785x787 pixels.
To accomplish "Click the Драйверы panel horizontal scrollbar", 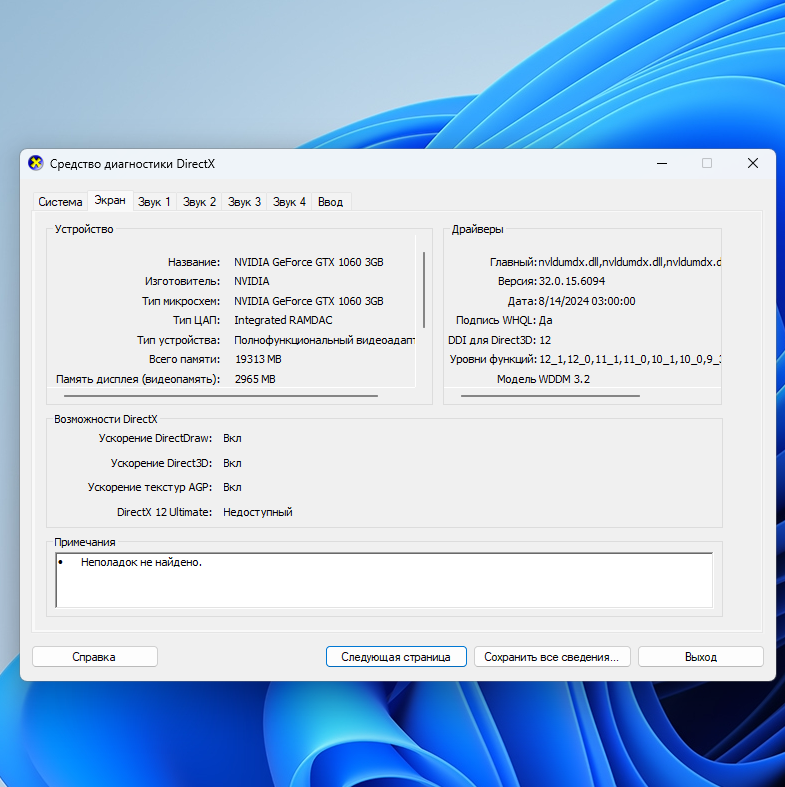I will coord(550,396).
